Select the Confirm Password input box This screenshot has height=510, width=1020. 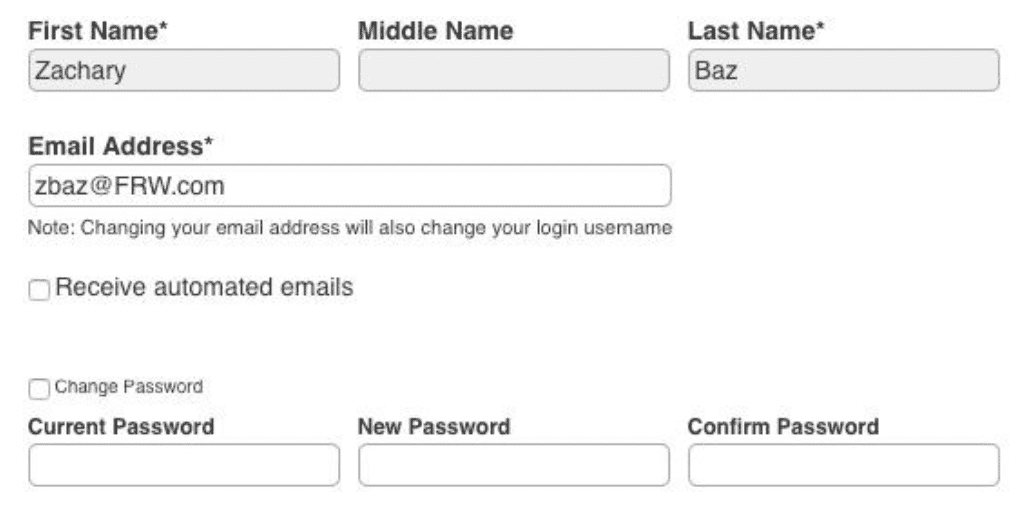(843, 465)
